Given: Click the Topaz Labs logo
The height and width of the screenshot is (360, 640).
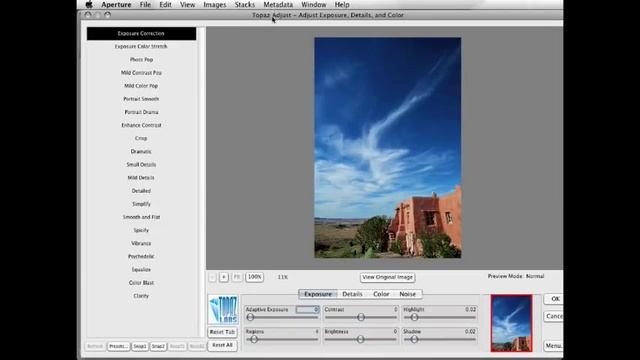Looking at the screenshot, I should pos(223,310).
